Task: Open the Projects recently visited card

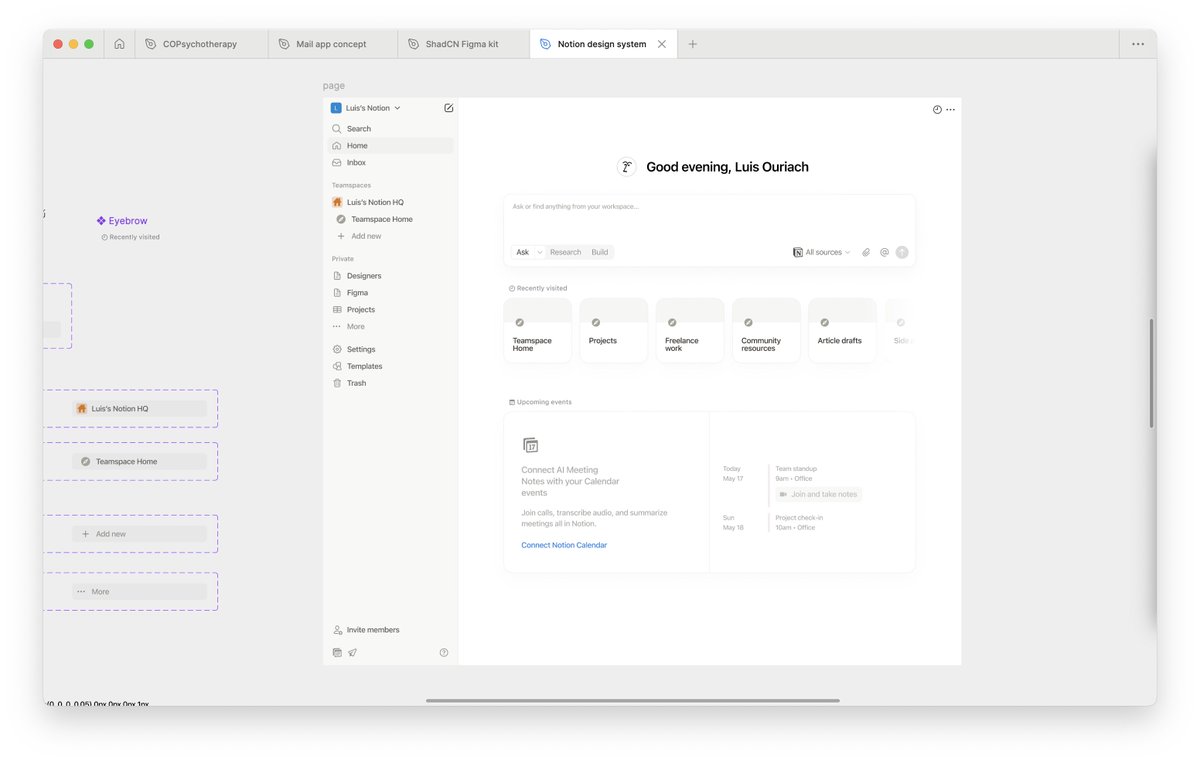Action: point(614,330)
